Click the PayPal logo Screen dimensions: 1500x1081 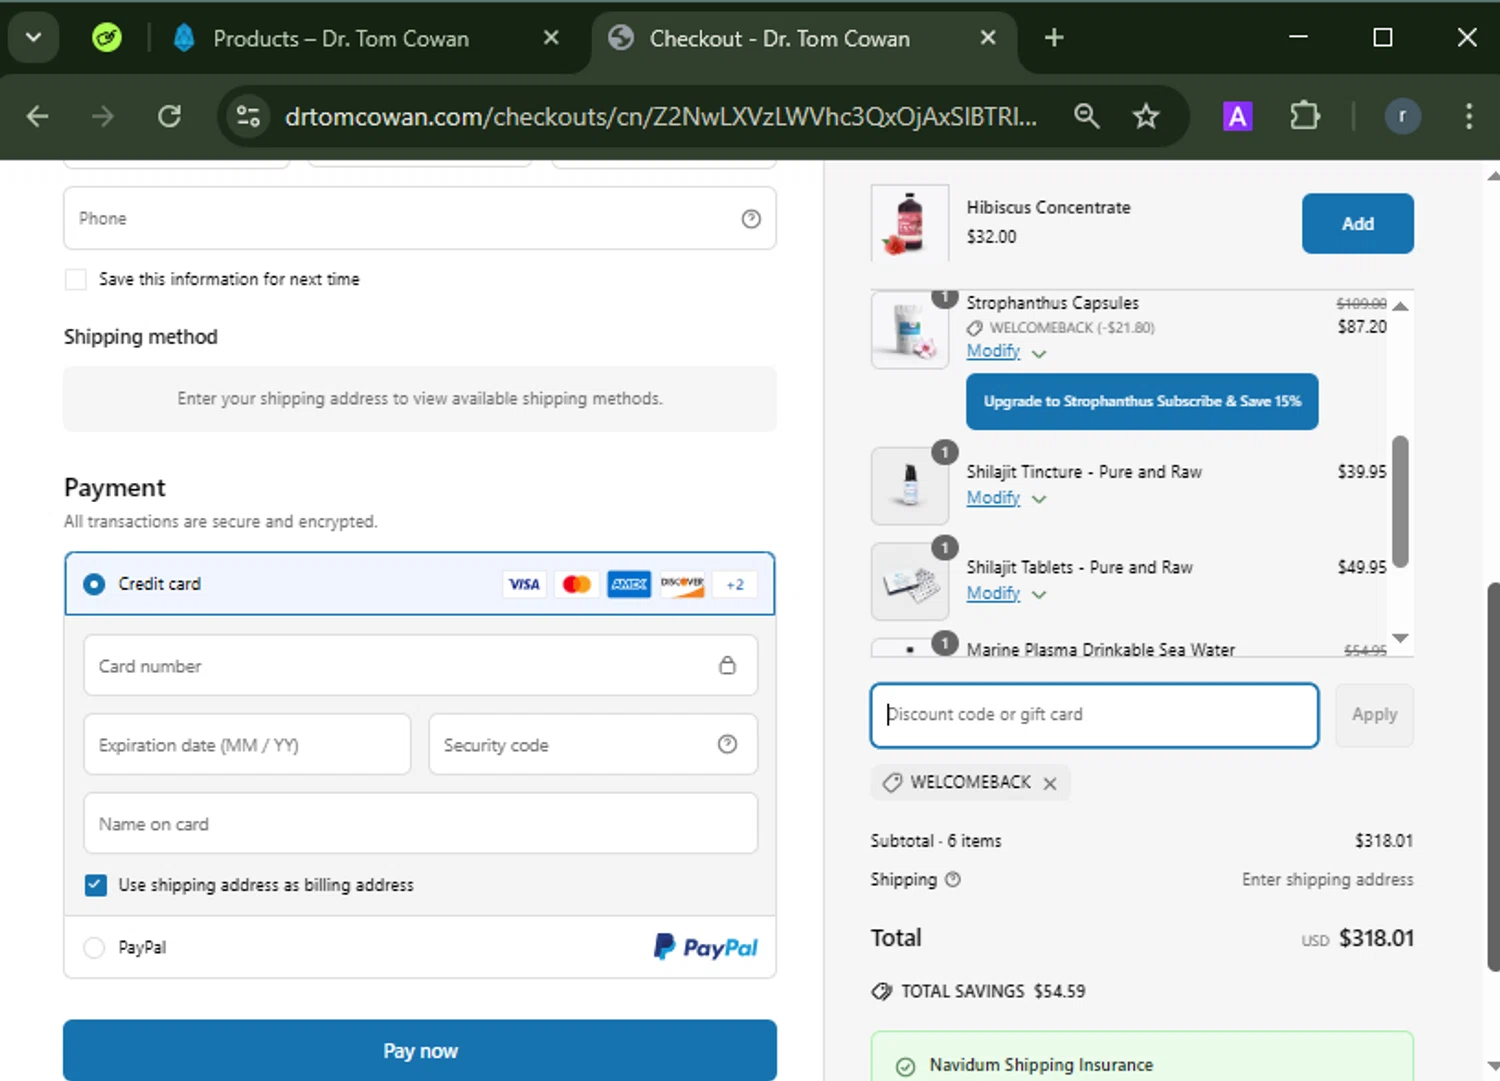tap(706, 947)
